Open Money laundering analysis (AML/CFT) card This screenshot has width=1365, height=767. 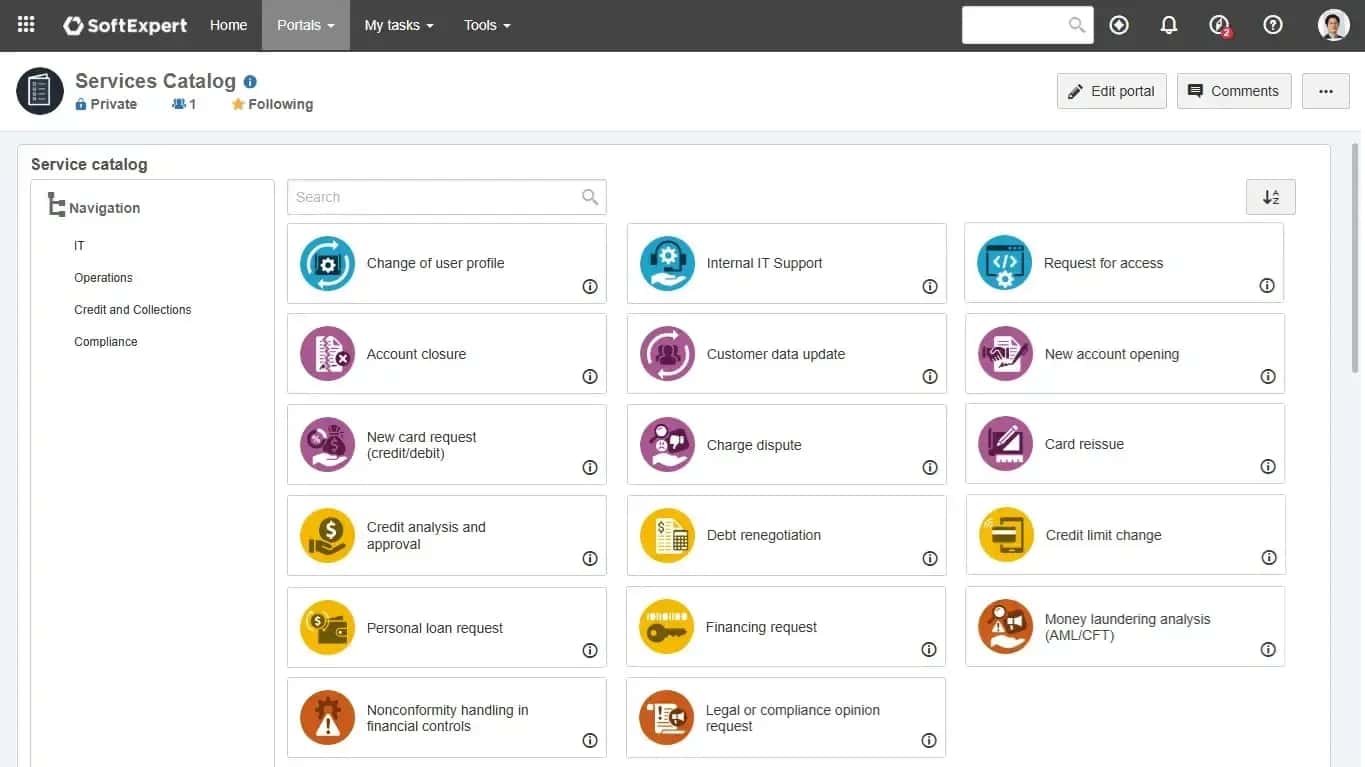[1125, 627]
